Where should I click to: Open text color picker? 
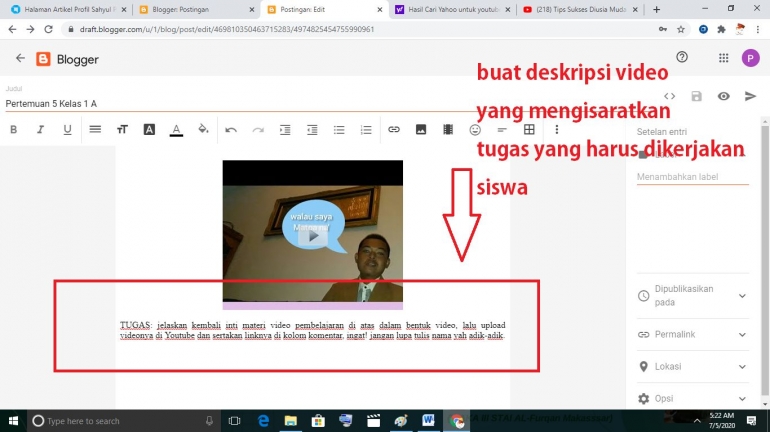pyautogui.click(x=176, y=129)
